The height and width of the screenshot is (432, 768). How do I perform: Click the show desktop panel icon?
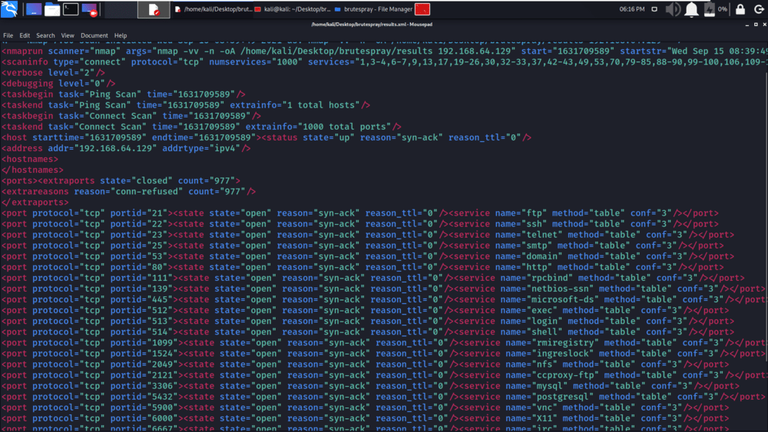tap(33, 9)
